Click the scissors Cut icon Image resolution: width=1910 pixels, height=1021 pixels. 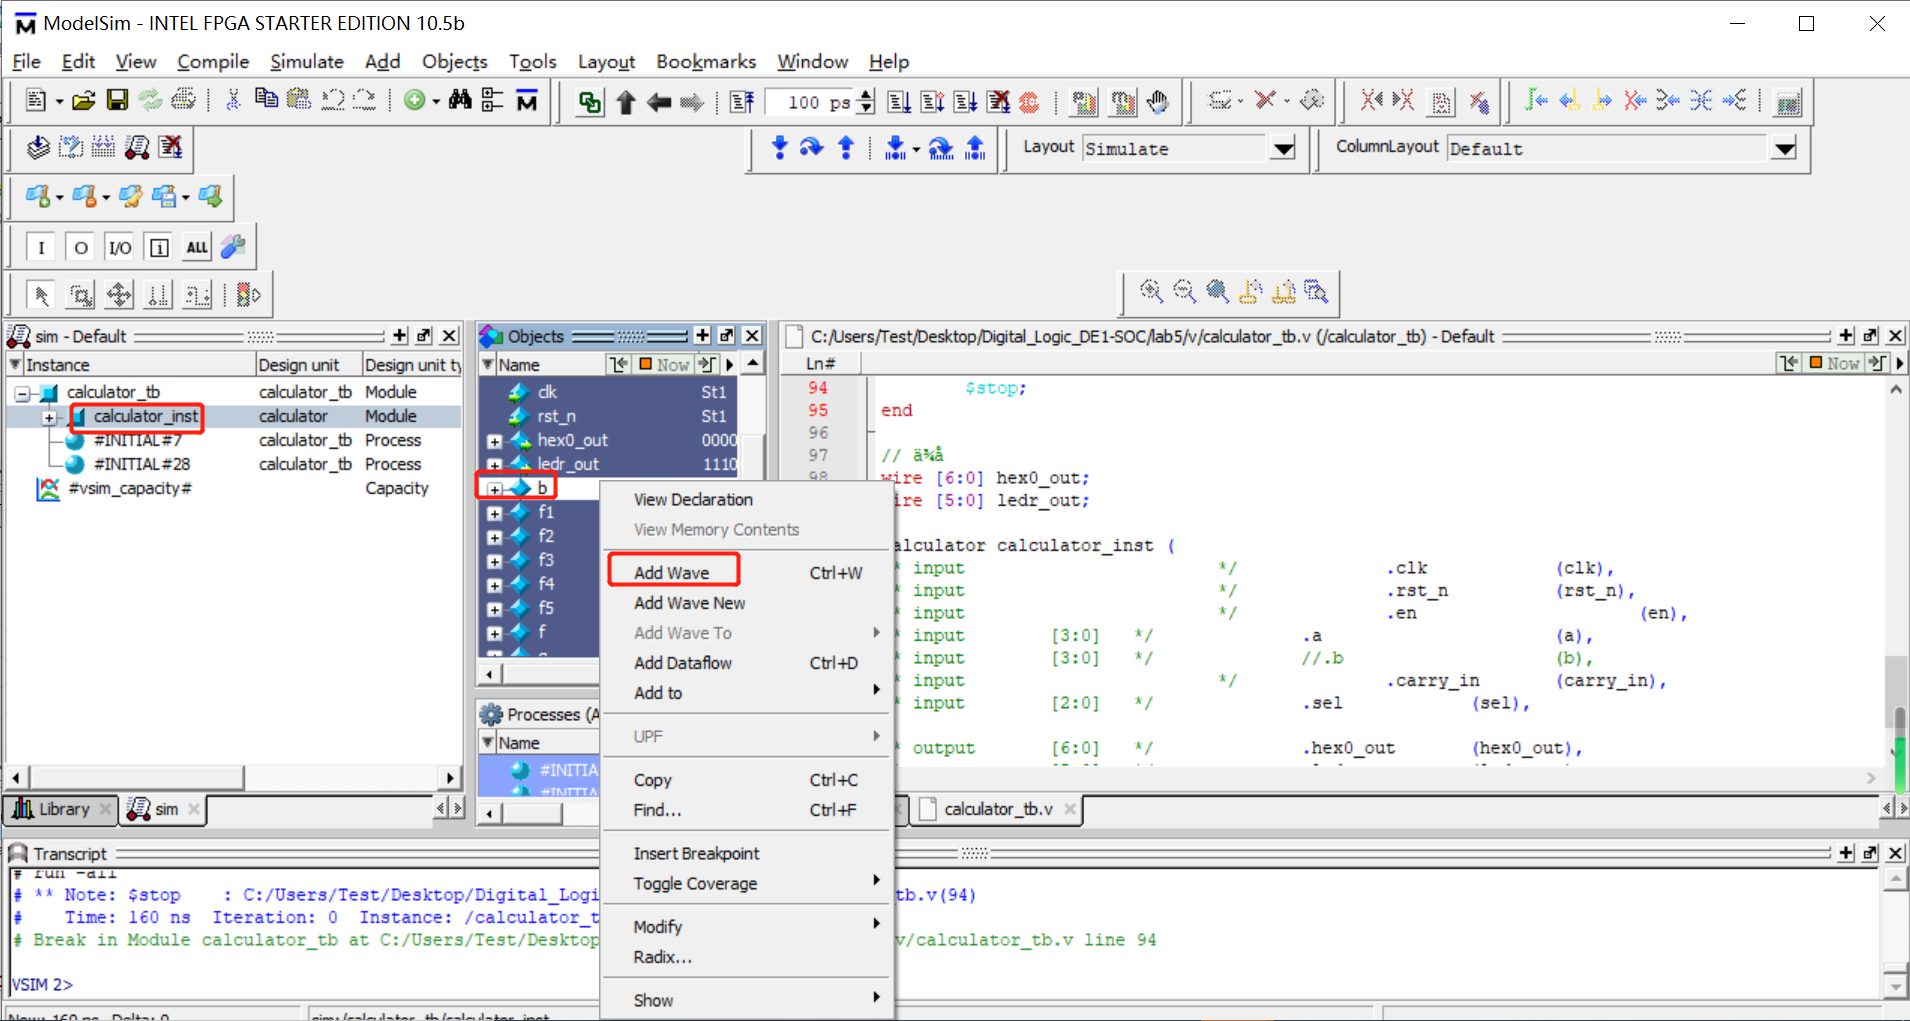(233, 100)
